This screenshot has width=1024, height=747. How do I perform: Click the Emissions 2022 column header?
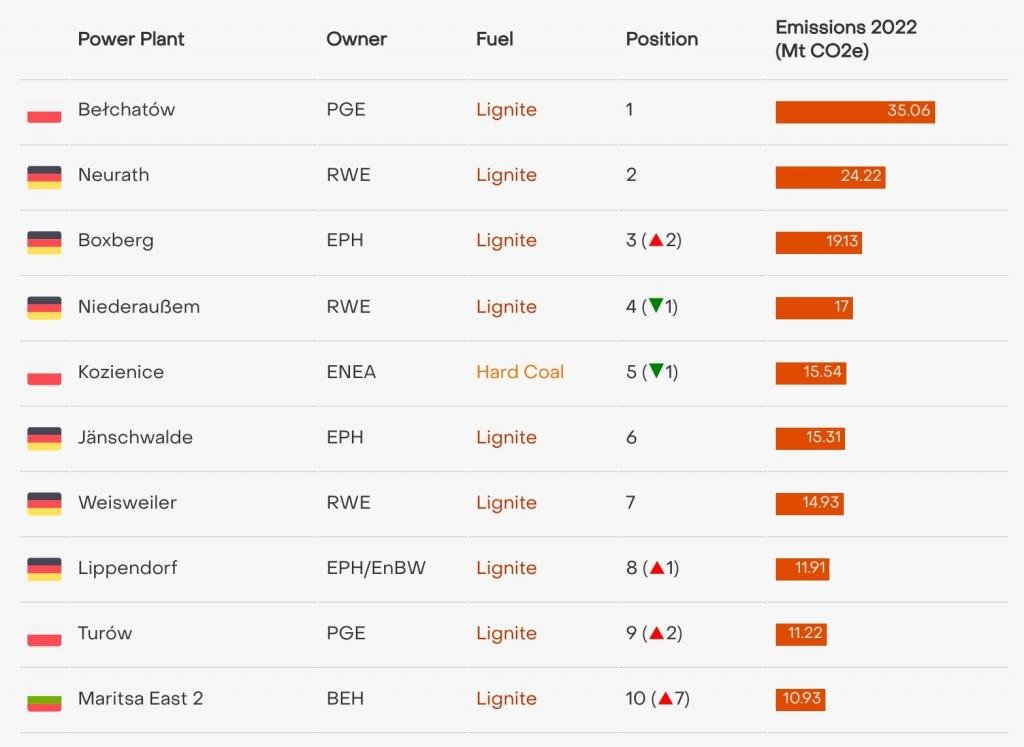[846, 39]
